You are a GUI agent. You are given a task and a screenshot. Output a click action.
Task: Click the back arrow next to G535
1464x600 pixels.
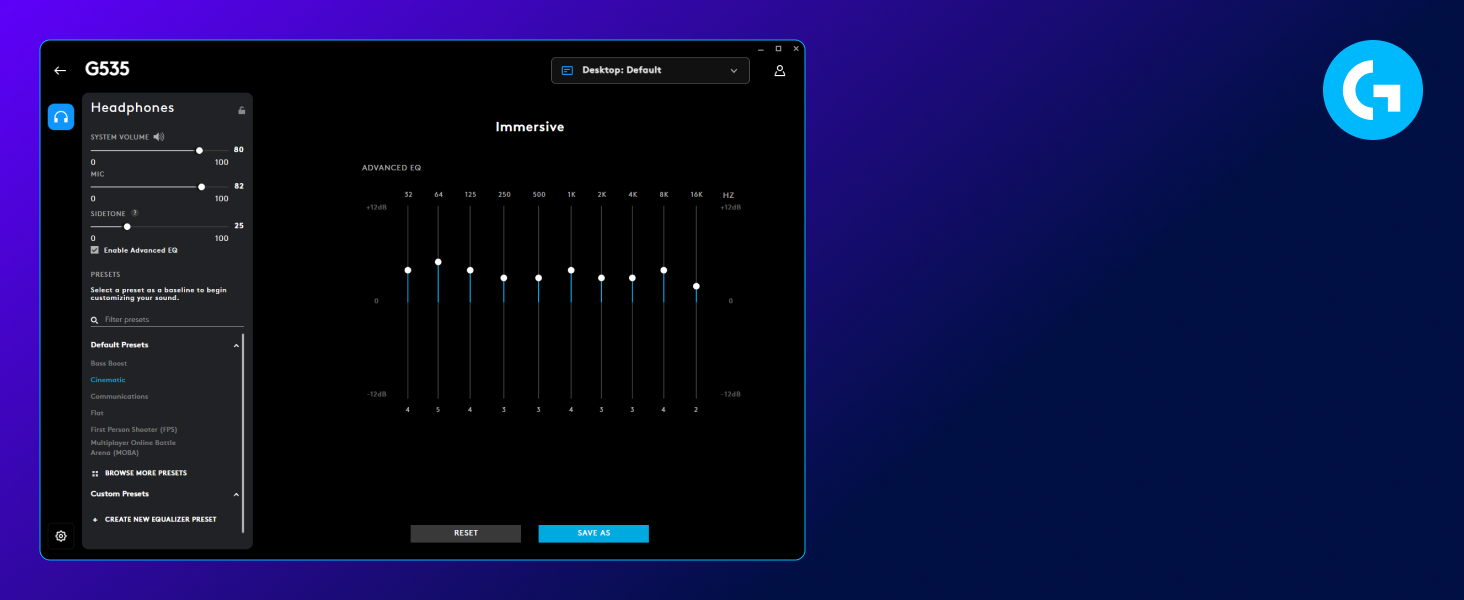(x=60, y=71)
